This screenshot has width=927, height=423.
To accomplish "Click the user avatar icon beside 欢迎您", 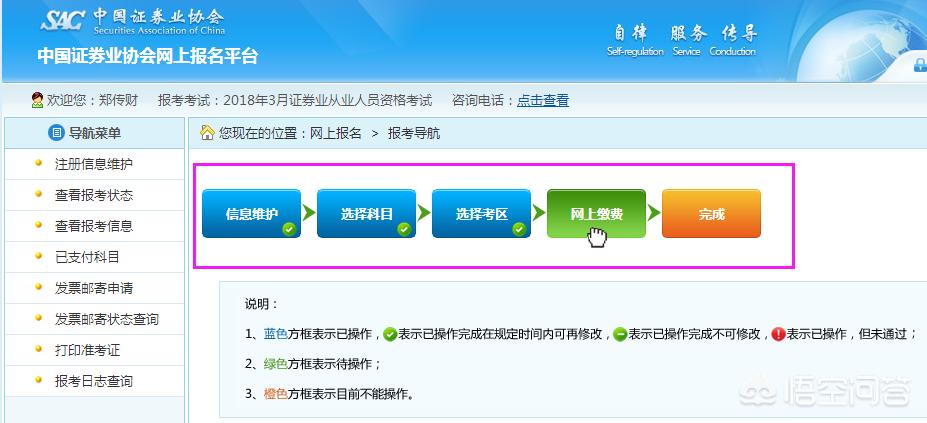I will [37, 100].
